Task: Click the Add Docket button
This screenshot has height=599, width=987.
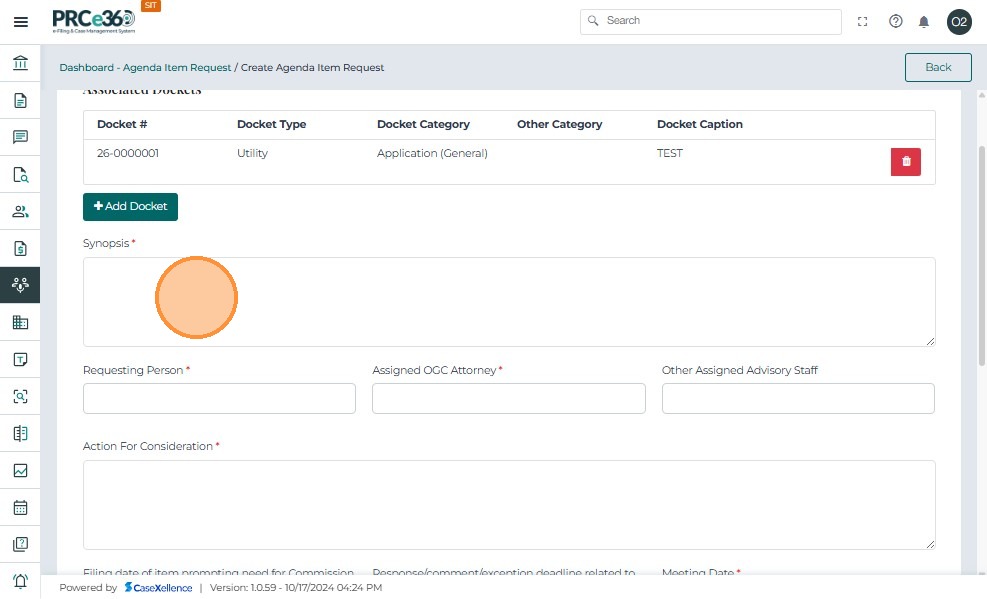Action: tap(130, 206)
